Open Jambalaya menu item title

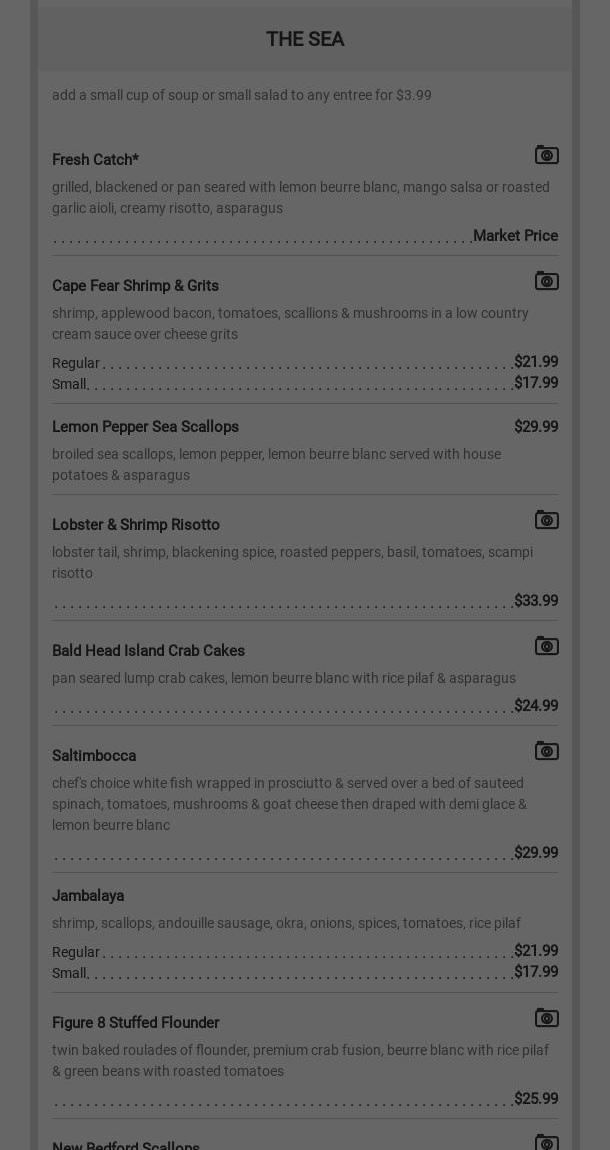click(x=88, y=896)
